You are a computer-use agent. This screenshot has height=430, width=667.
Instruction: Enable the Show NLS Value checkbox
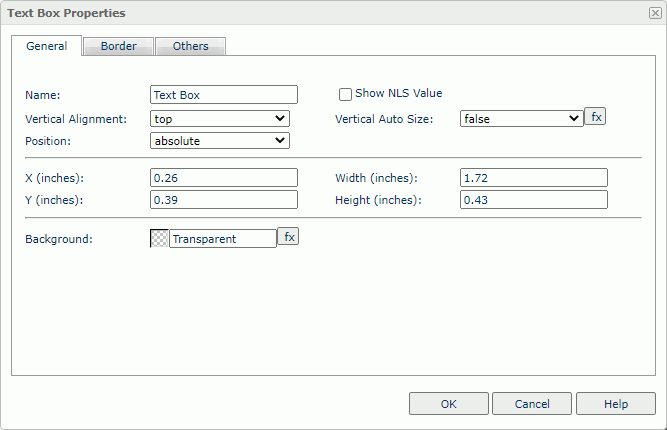pos(346,94)
